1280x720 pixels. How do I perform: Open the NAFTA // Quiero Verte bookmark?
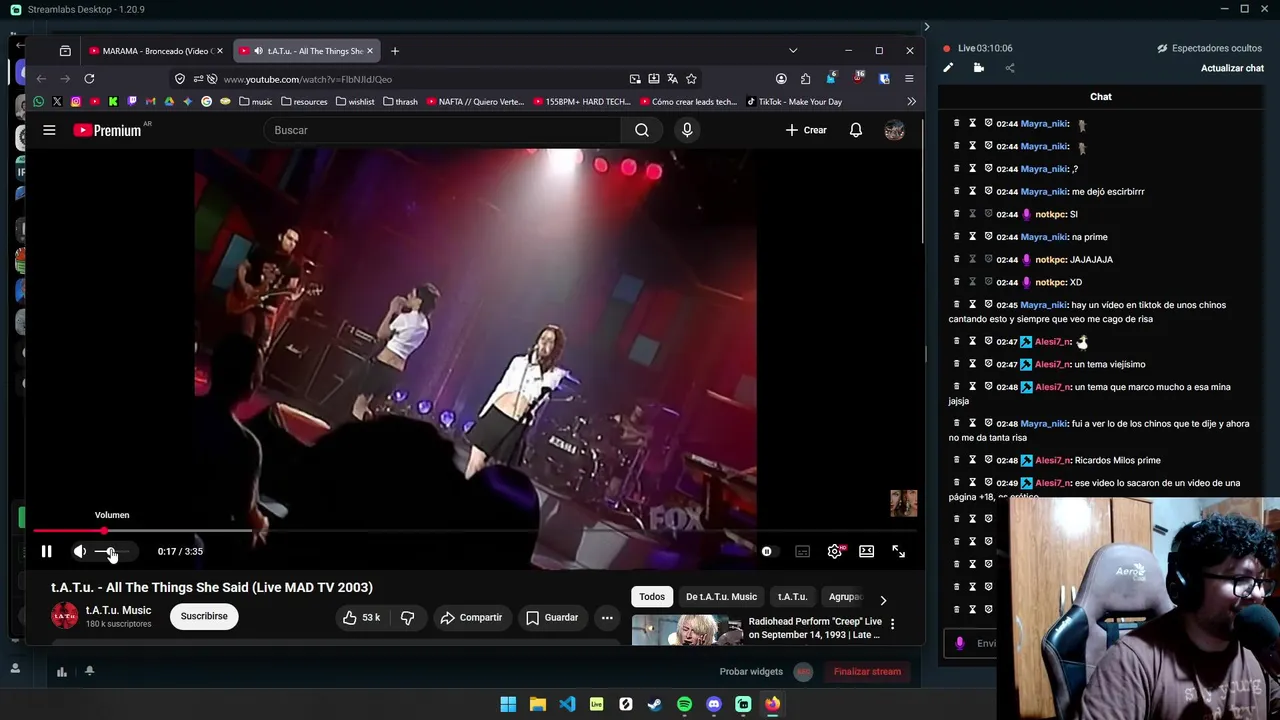pyautogui.click(x=475, y=101)
